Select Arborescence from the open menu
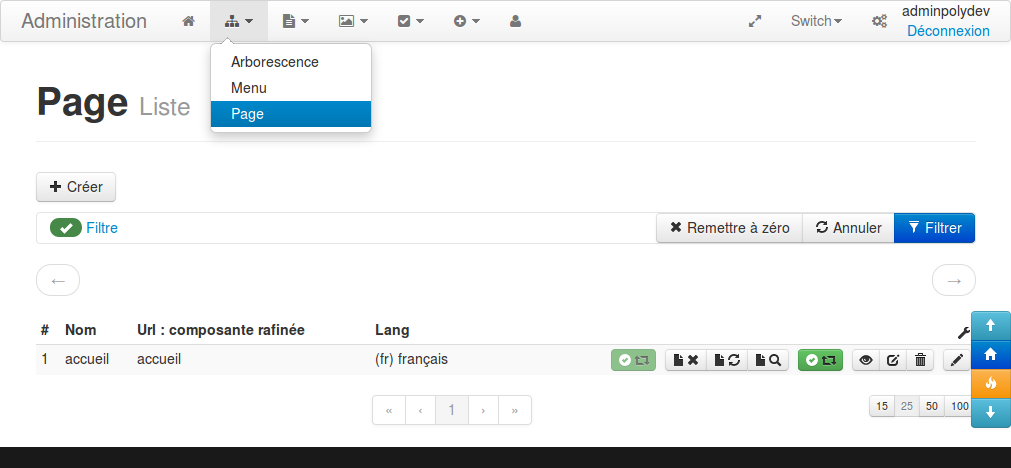Viewport: 1011px width, 468px height. (275, 62)
